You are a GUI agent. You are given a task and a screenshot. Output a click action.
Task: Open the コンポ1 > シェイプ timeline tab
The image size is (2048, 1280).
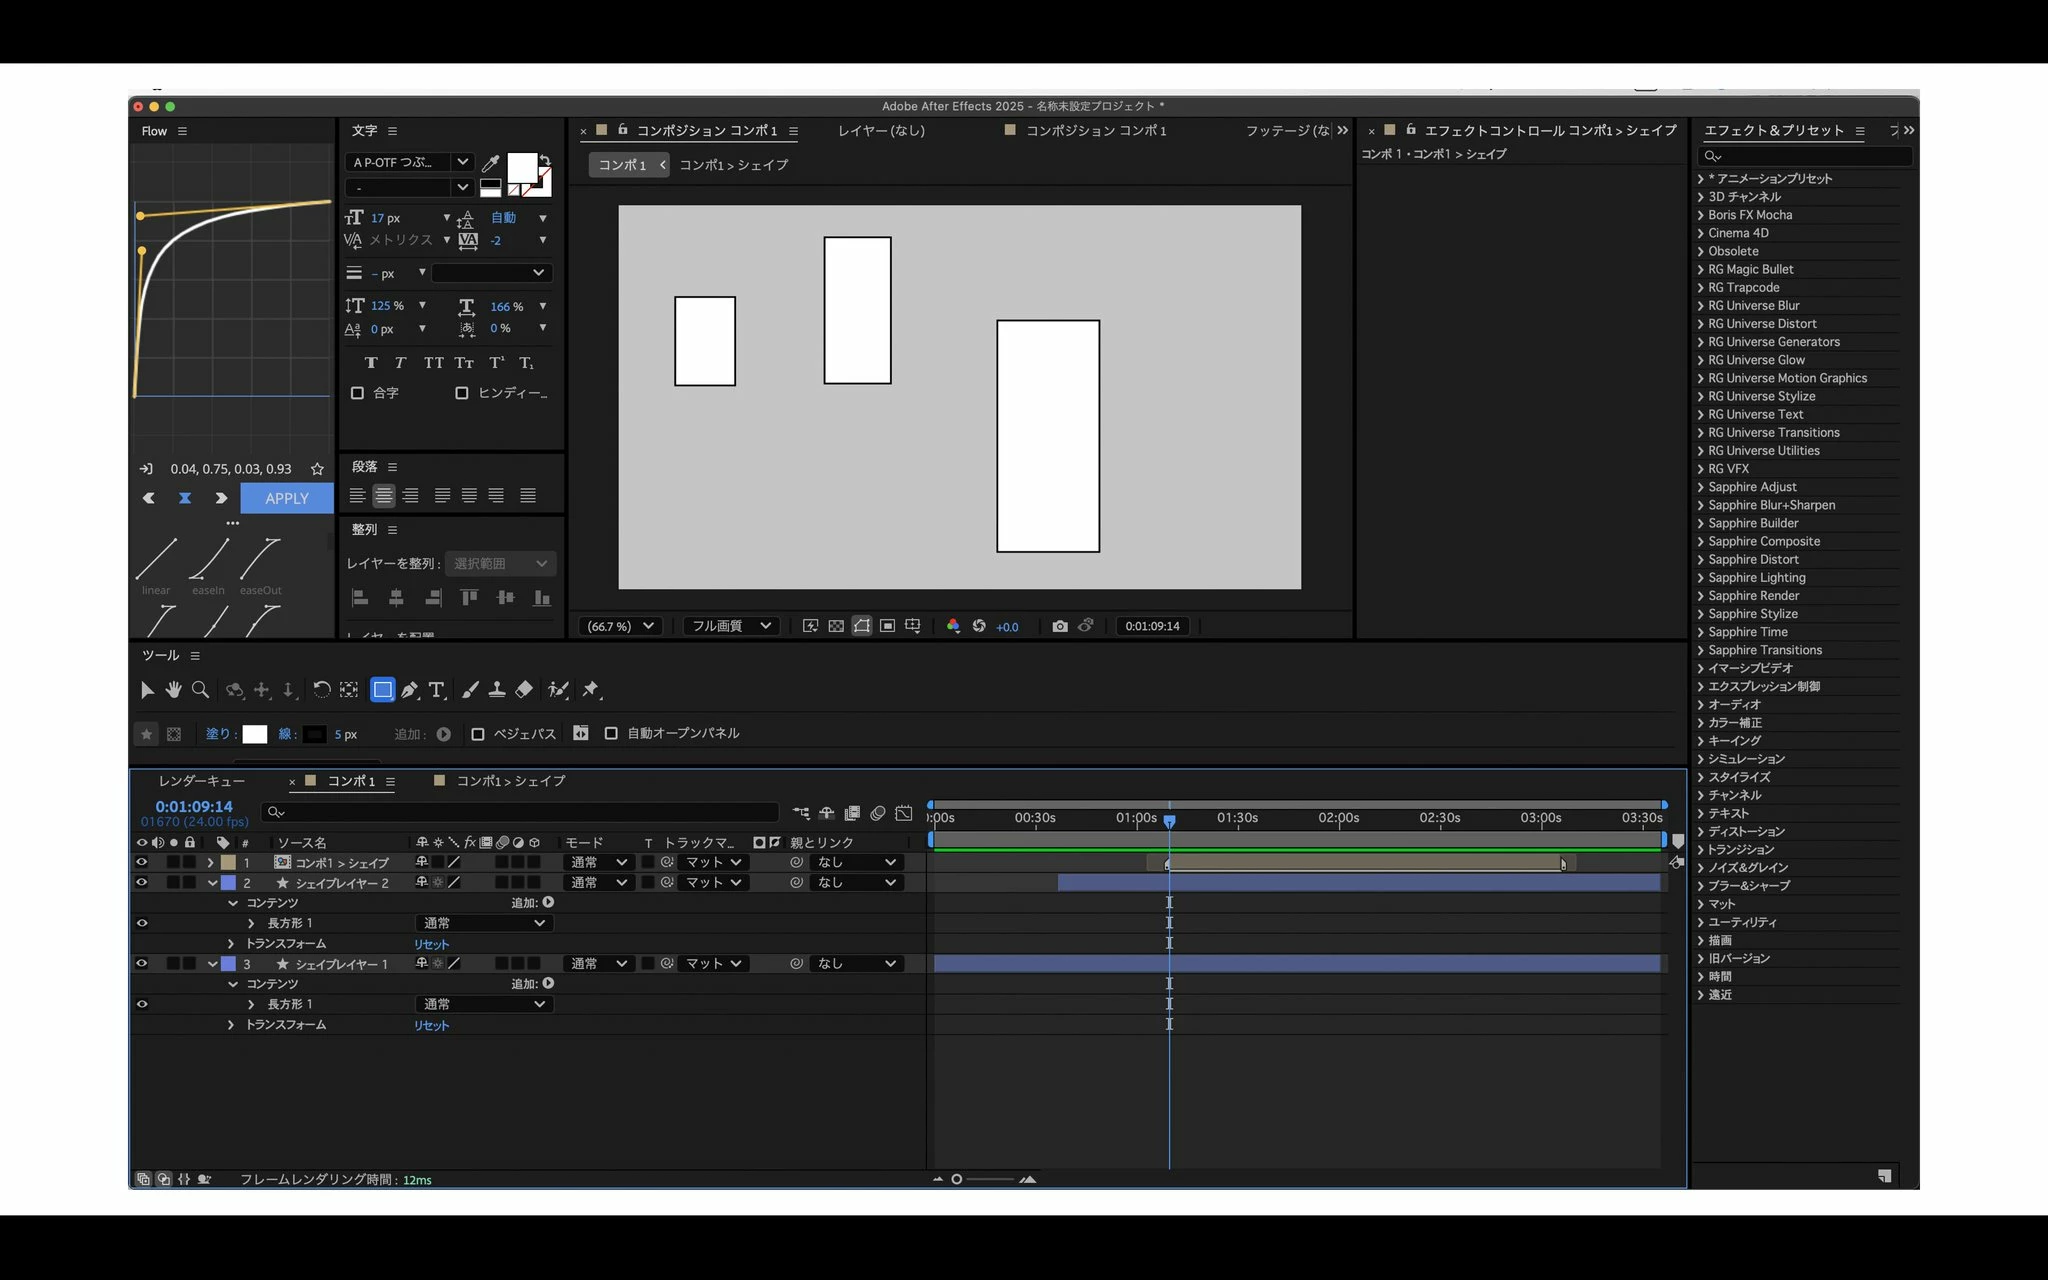(x=510, y=781)
